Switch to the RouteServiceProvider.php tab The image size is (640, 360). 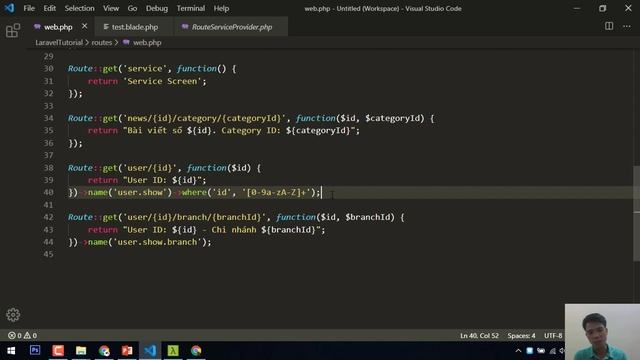(x=231, y=27)
